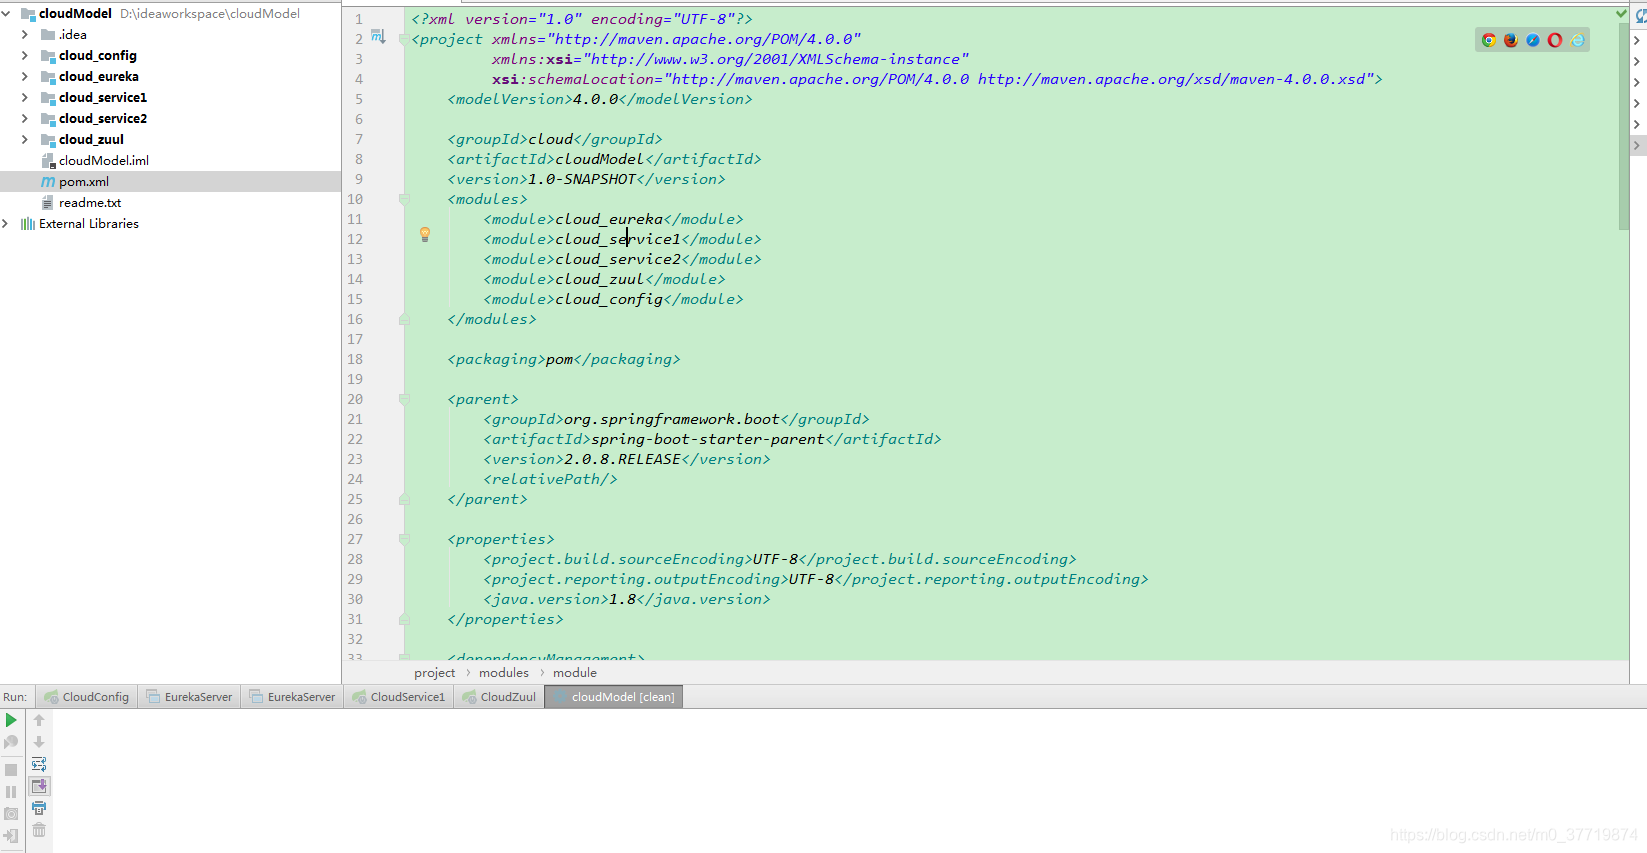Toggle soft-wrap in Run console

click(x=39, y=764)
